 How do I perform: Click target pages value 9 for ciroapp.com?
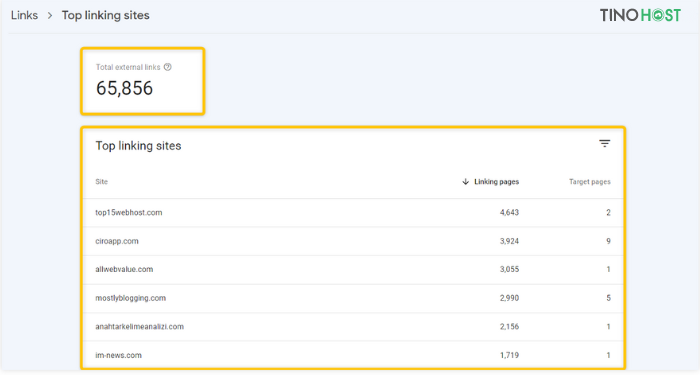coord(608,241)
